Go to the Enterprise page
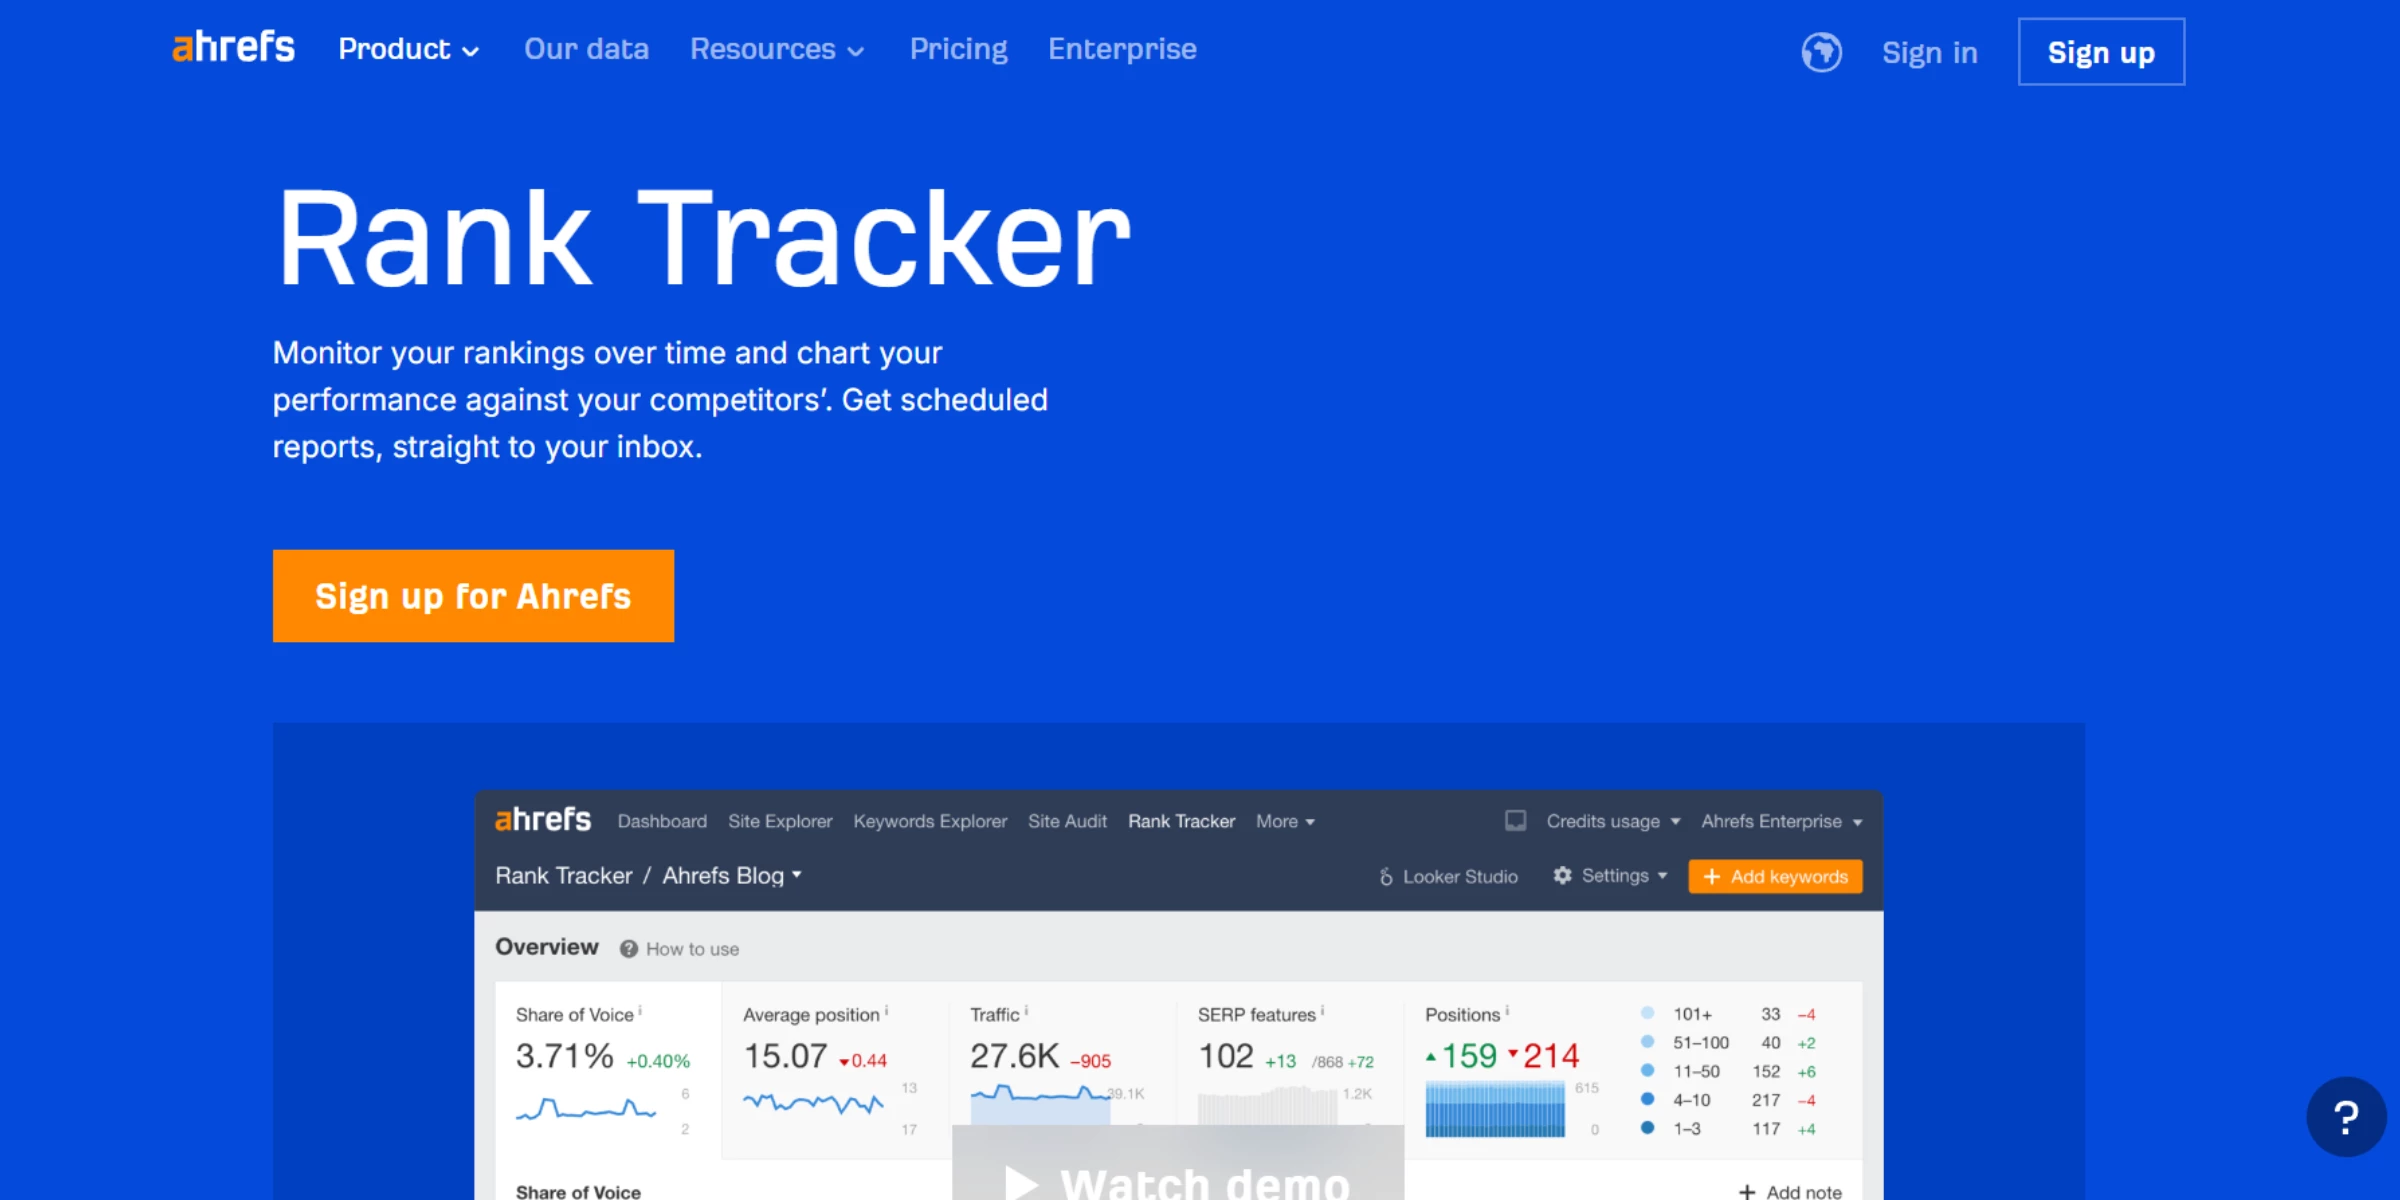The image size is (2400, 1200). pyautogui.click(x=1121, y=49)
